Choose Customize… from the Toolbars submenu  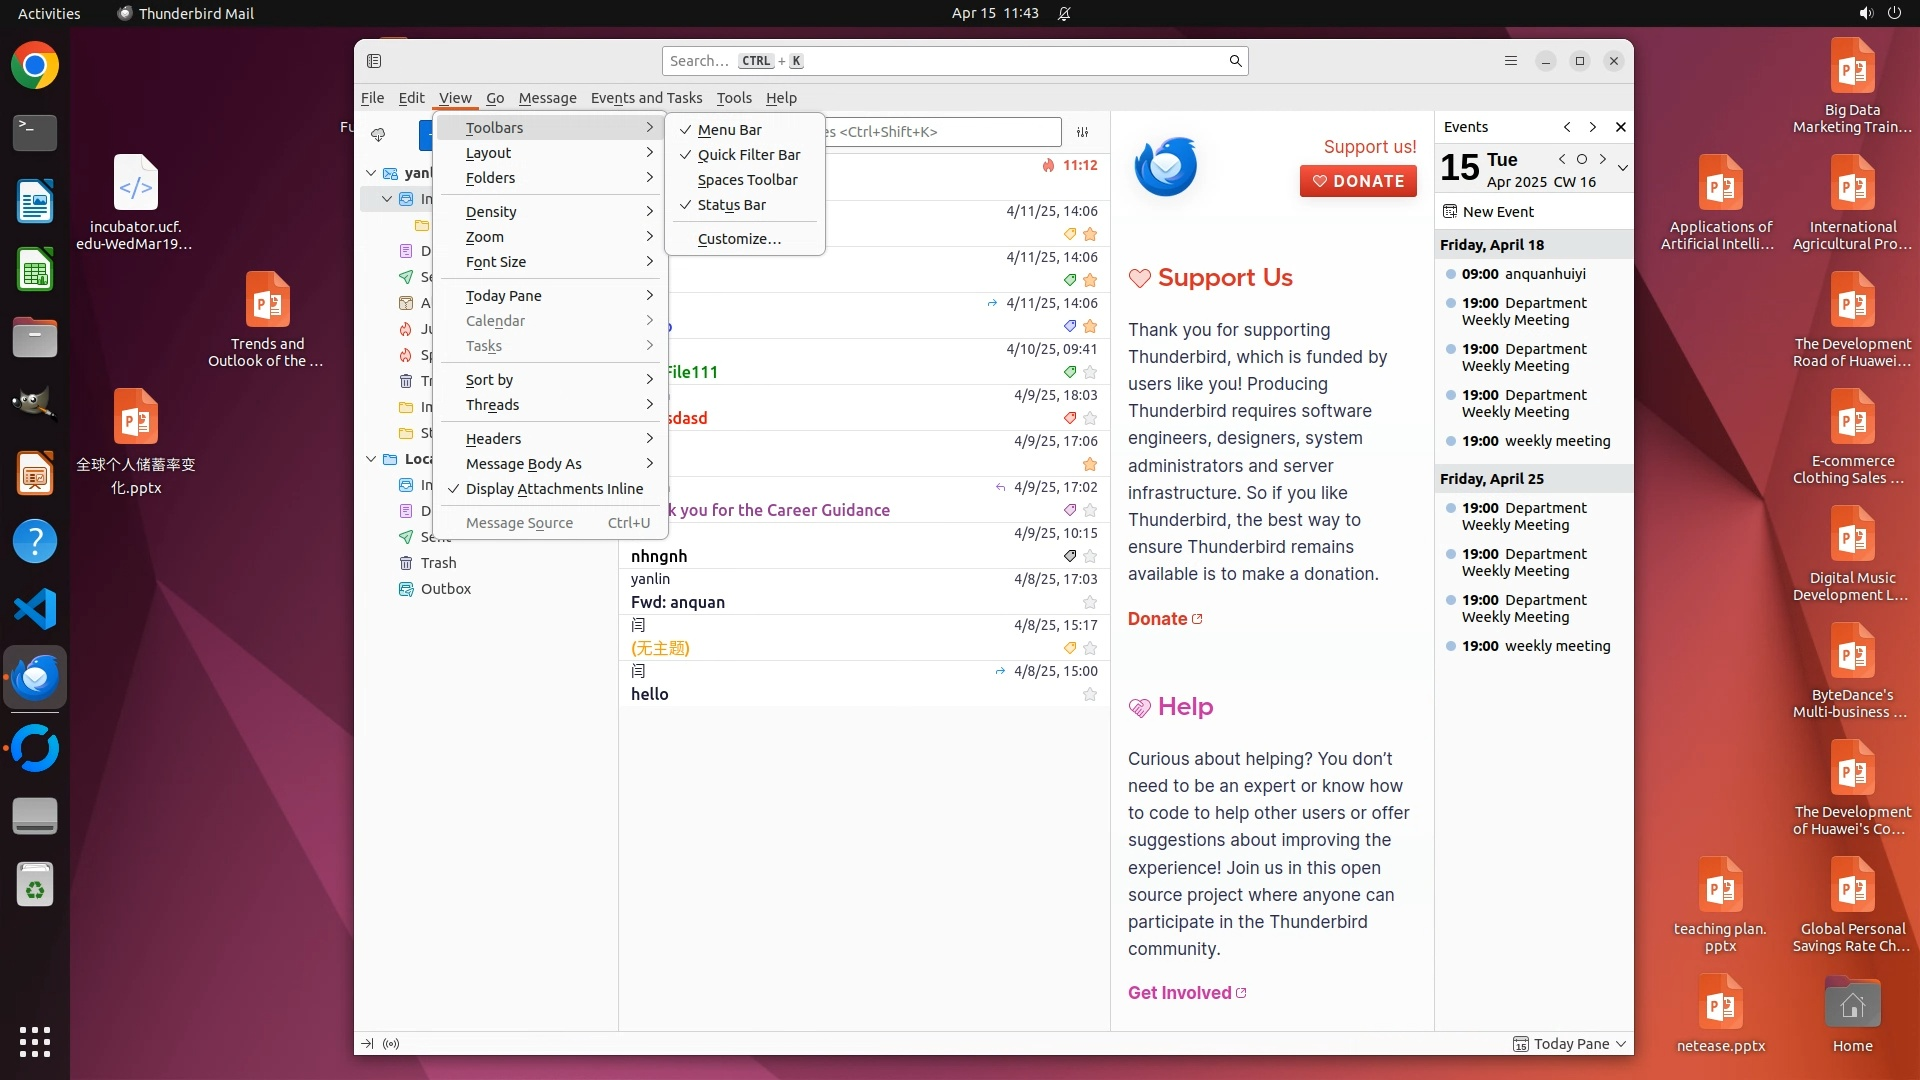[x=739, y=239]
